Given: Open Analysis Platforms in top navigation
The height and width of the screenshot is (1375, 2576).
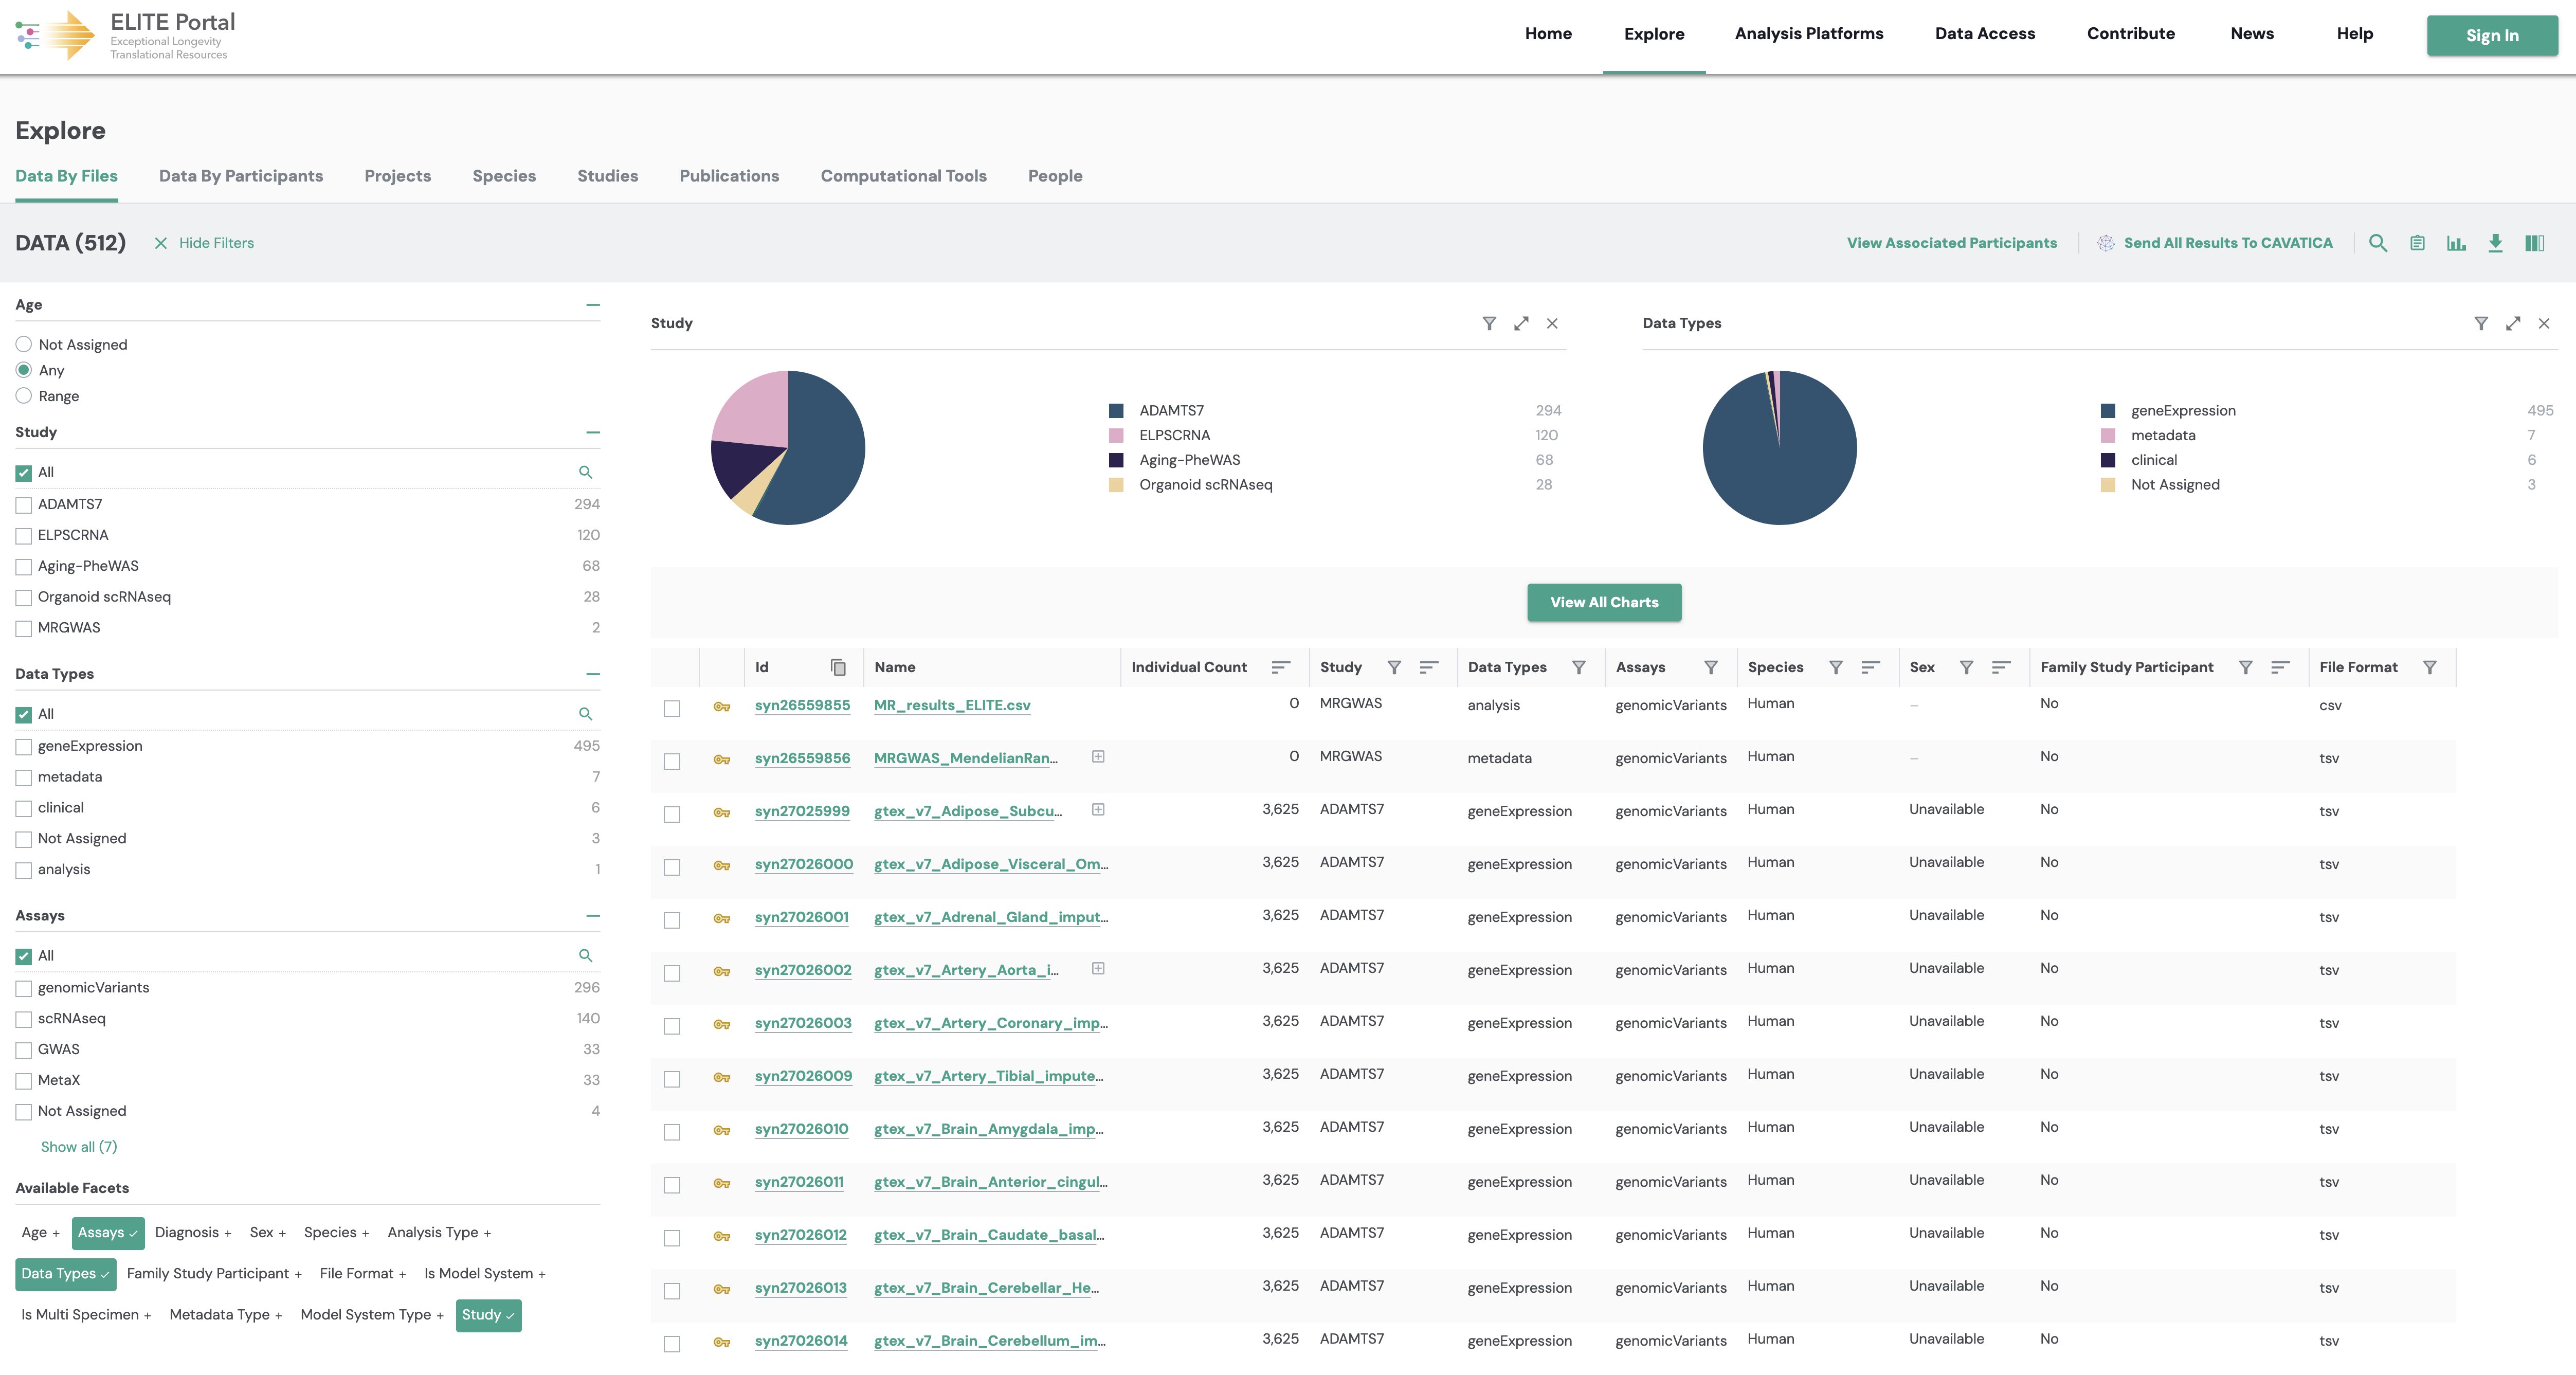Looking at the screenshot, I should 1809,34.
